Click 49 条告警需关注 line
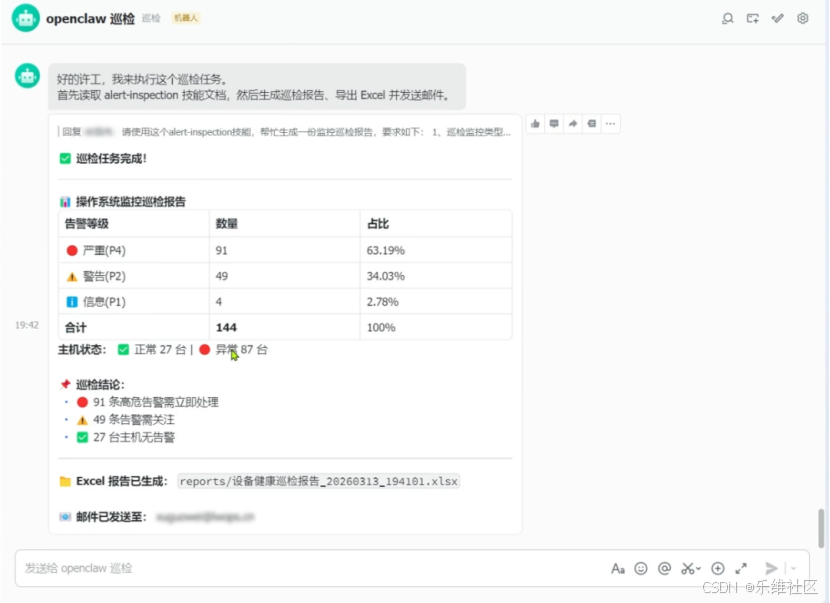The image size is (830, 603). click(134, 420)
